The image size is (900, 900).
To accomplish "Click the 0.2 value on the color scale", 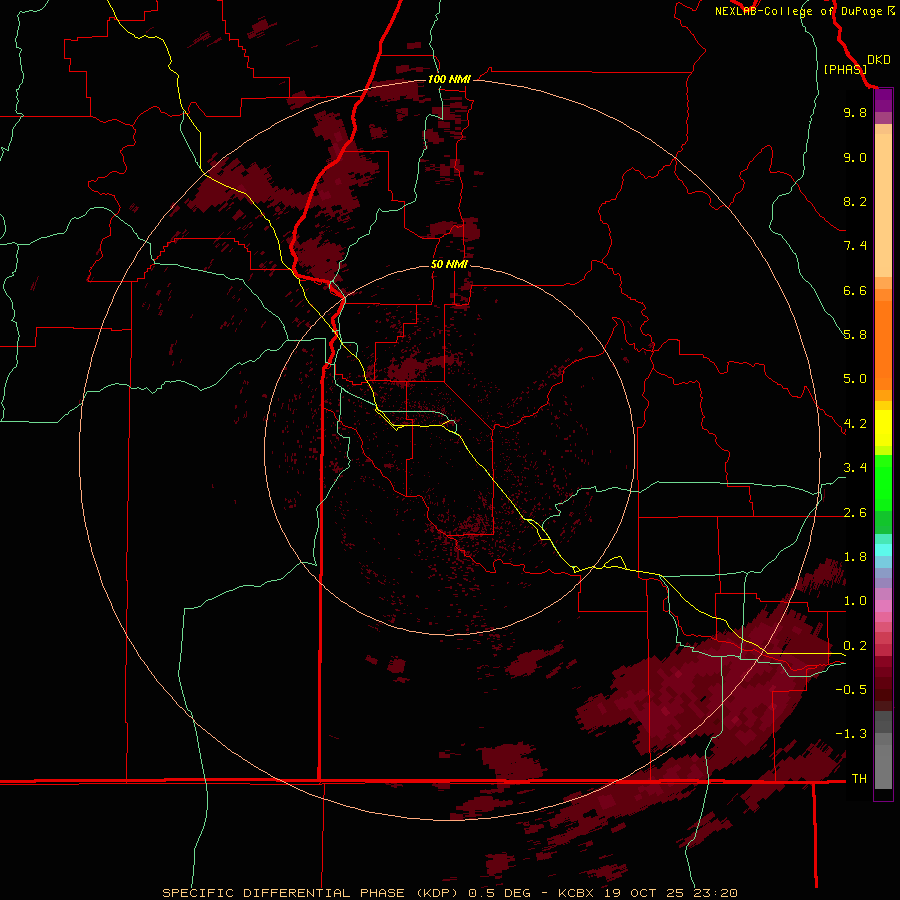I will 855,646.
